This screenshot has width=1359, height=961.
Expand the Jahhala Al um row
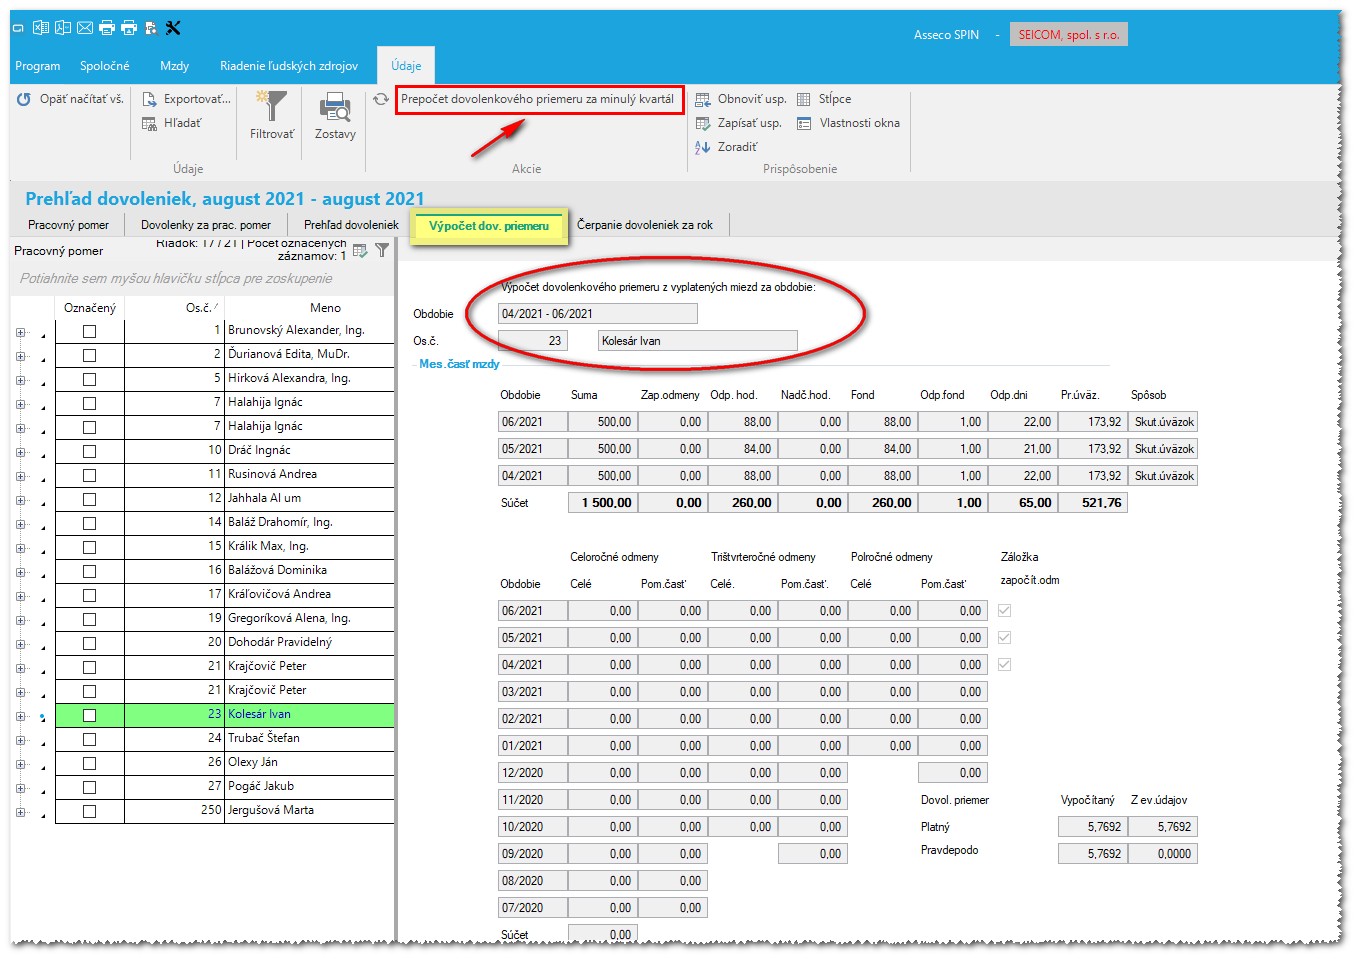point(21,500)
